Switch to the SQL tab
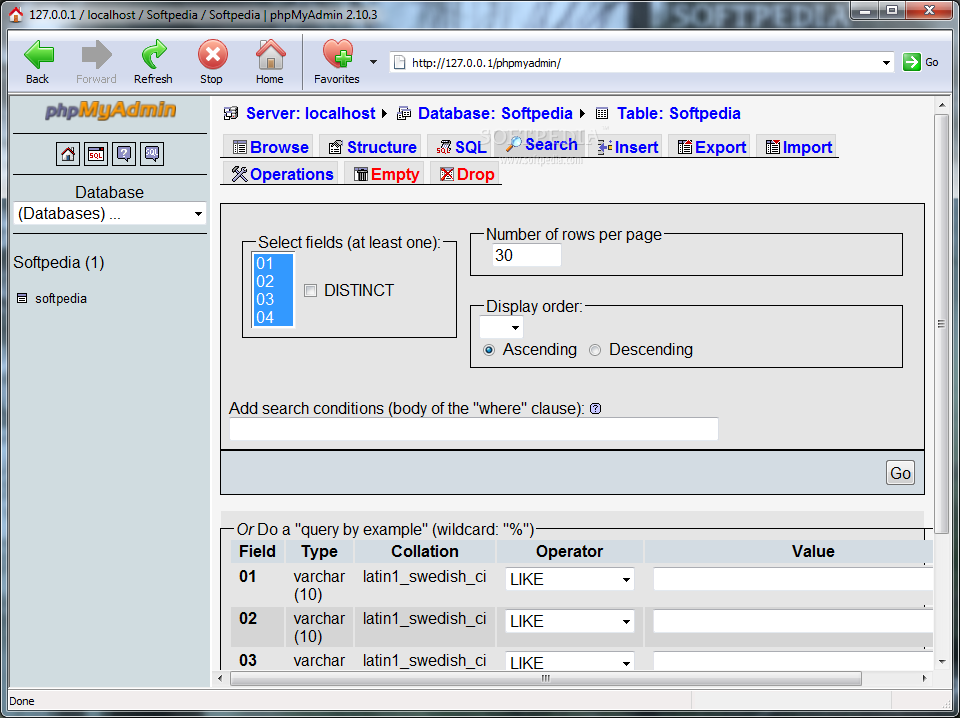Image resolution: width=960 pixels, height=718 pixels. pyautogui.click(x=461, y=147)
